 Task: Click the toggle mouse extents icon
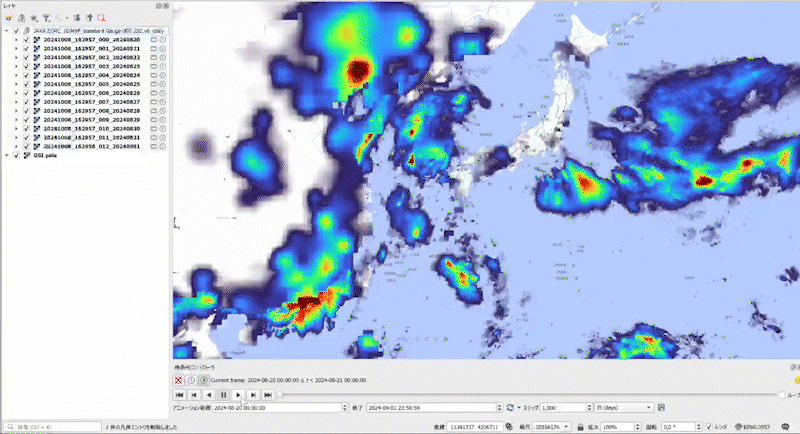509,426
